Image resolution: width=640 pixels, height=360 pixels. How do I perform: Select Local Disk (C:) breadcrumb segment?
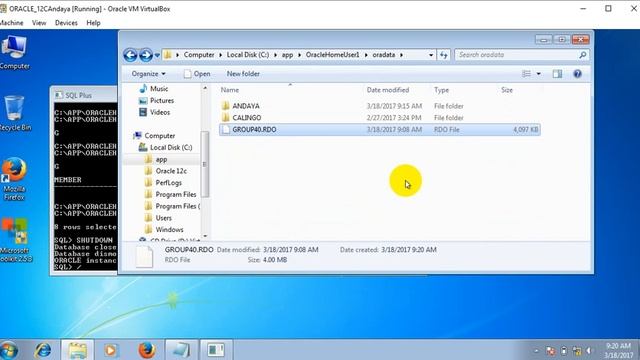(248, 55)
